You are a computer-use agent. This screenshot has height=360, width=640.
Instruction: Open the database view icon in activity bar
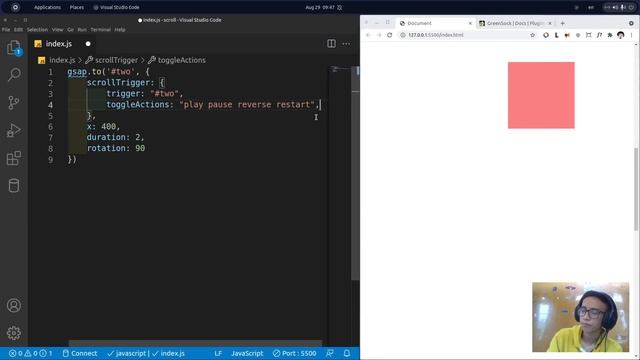14,186
